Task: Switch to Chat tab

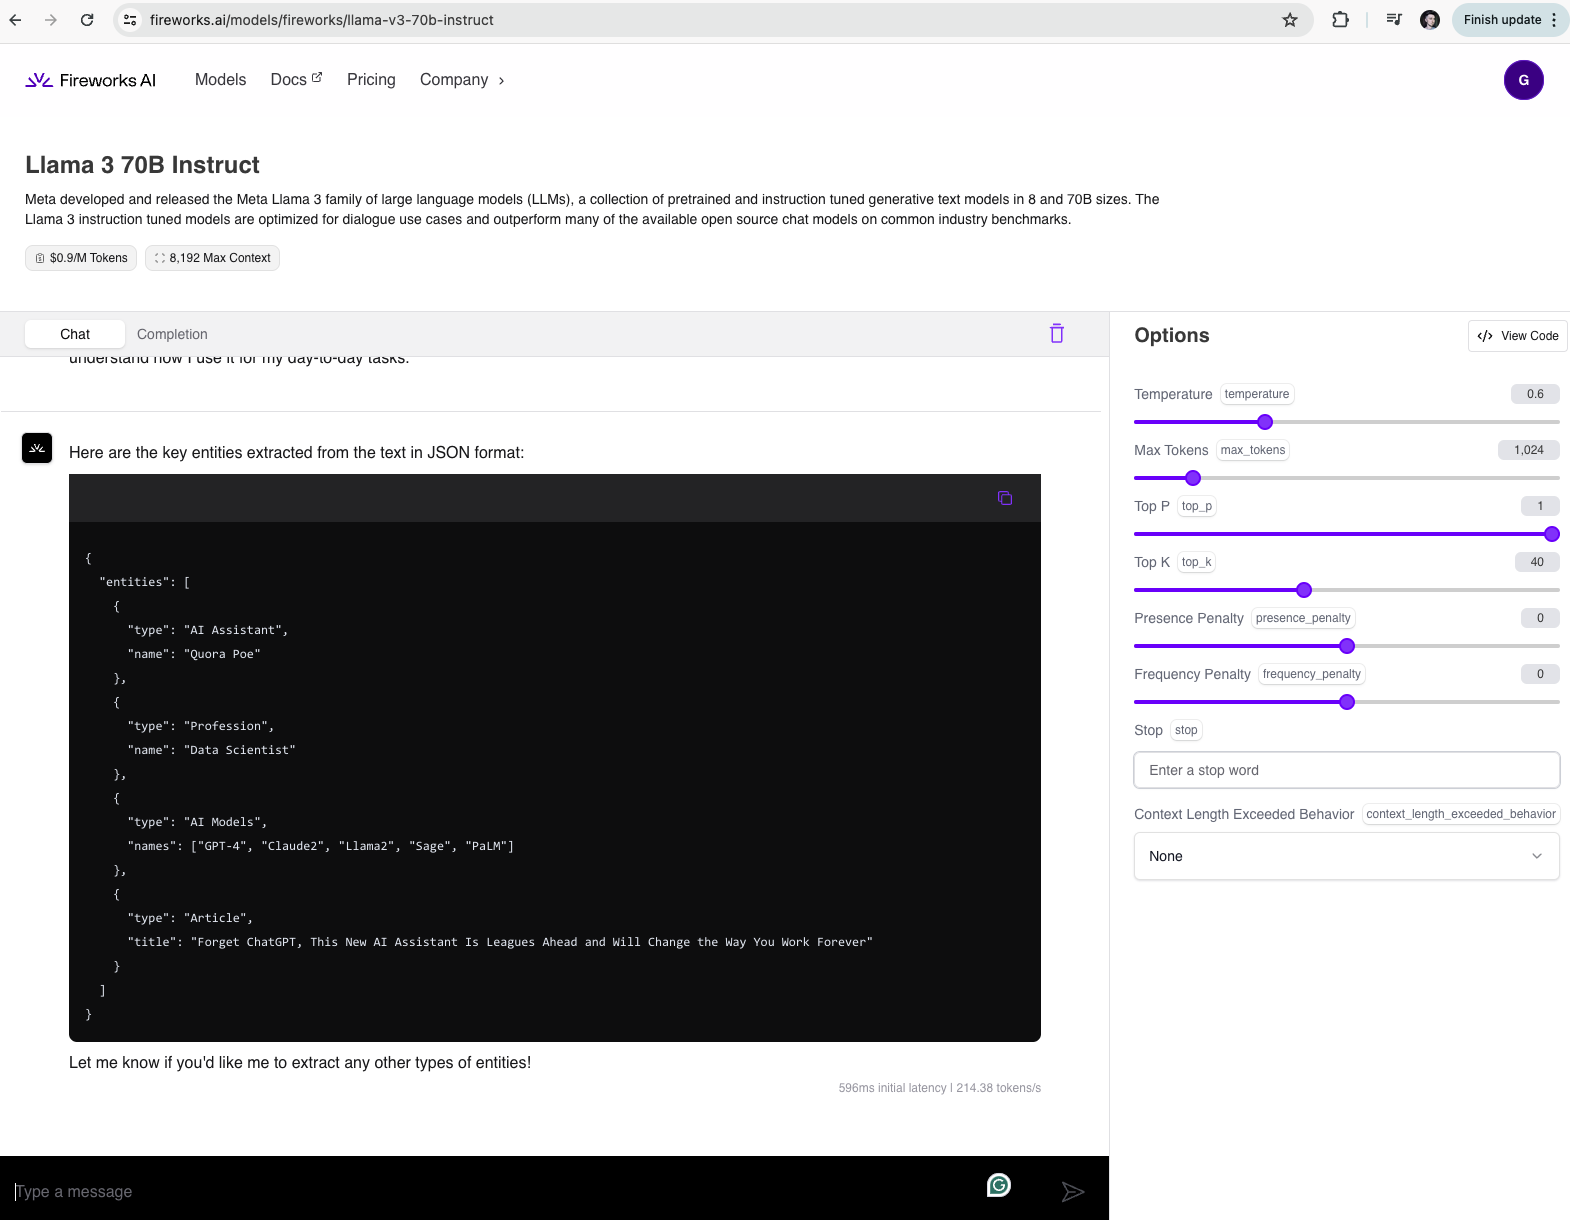Action: pyautogui.click(x=75, y=334)
